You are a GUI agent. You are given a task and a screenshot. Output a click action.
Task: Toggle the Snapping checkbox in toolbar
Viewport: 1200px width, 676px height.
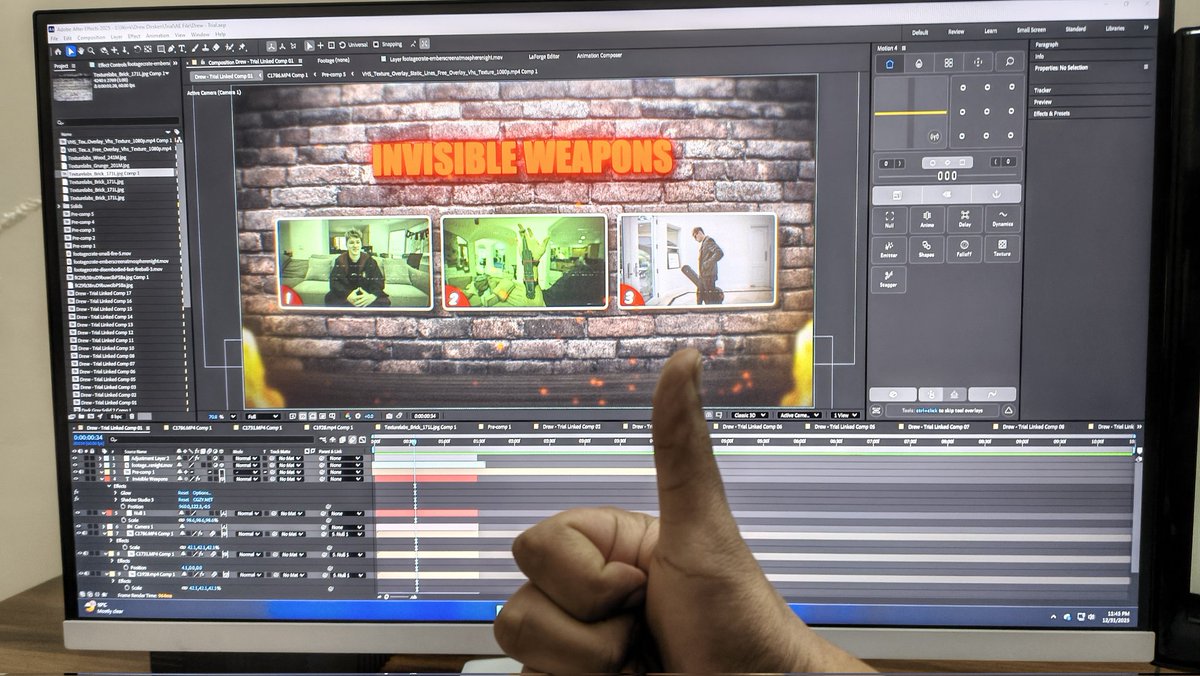click(x=375, y=44)
